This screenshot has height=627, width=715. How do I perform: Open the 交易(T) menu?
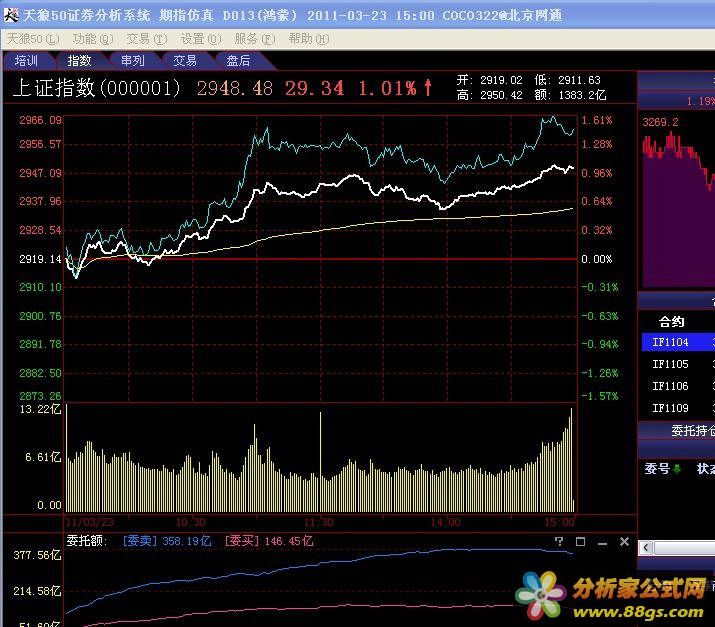(x=146, y=39)
